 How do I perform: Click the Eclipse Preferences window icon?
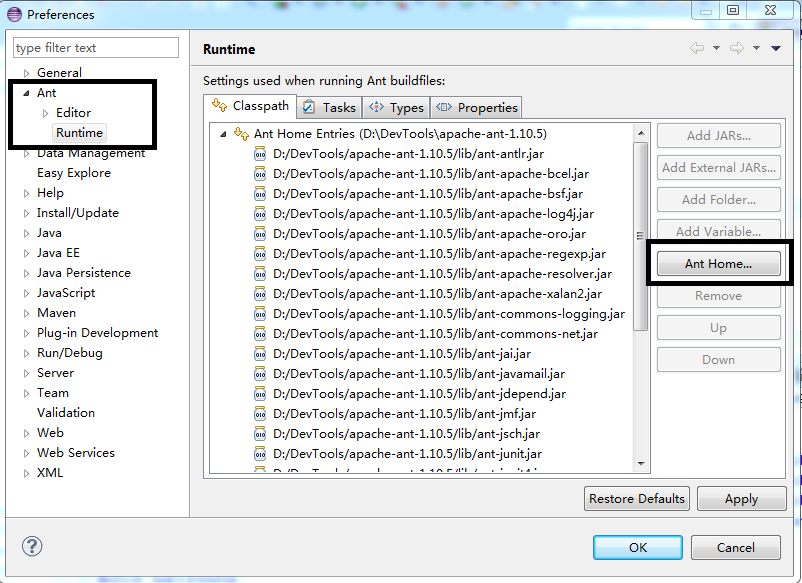click(14, 14)
